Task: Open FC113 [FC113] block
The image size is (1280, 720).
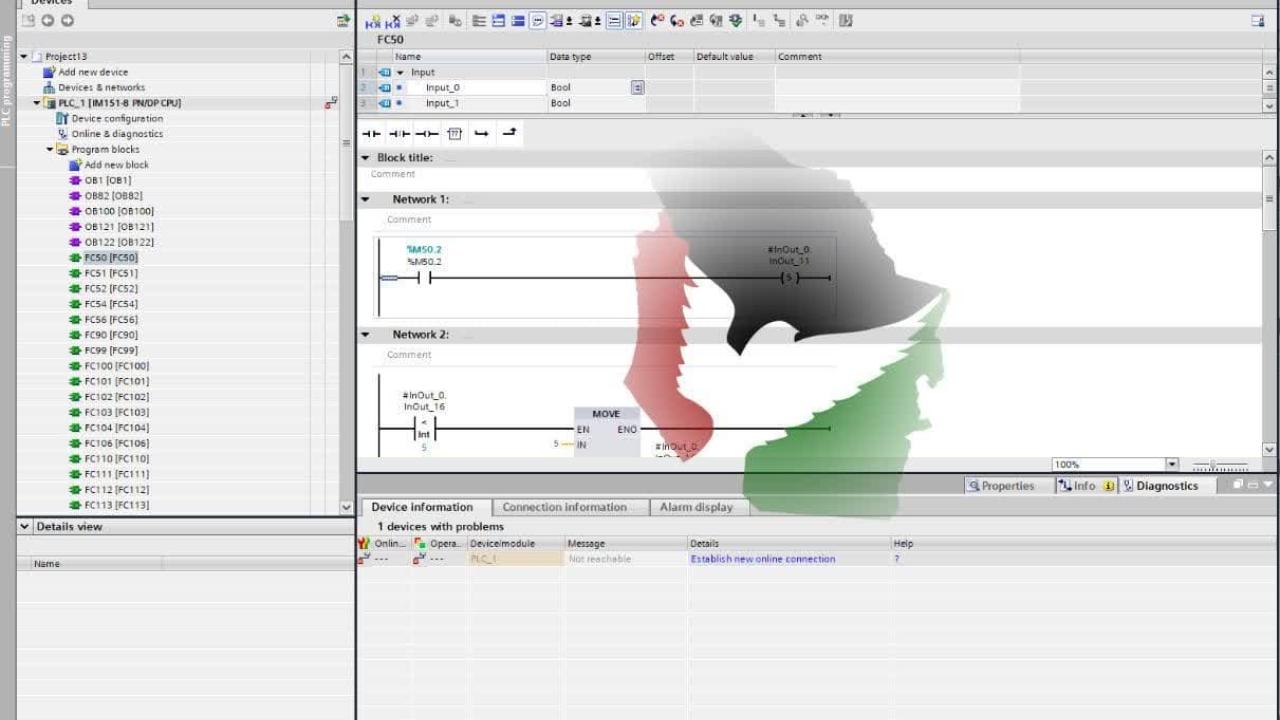Action: click(116, 505)
